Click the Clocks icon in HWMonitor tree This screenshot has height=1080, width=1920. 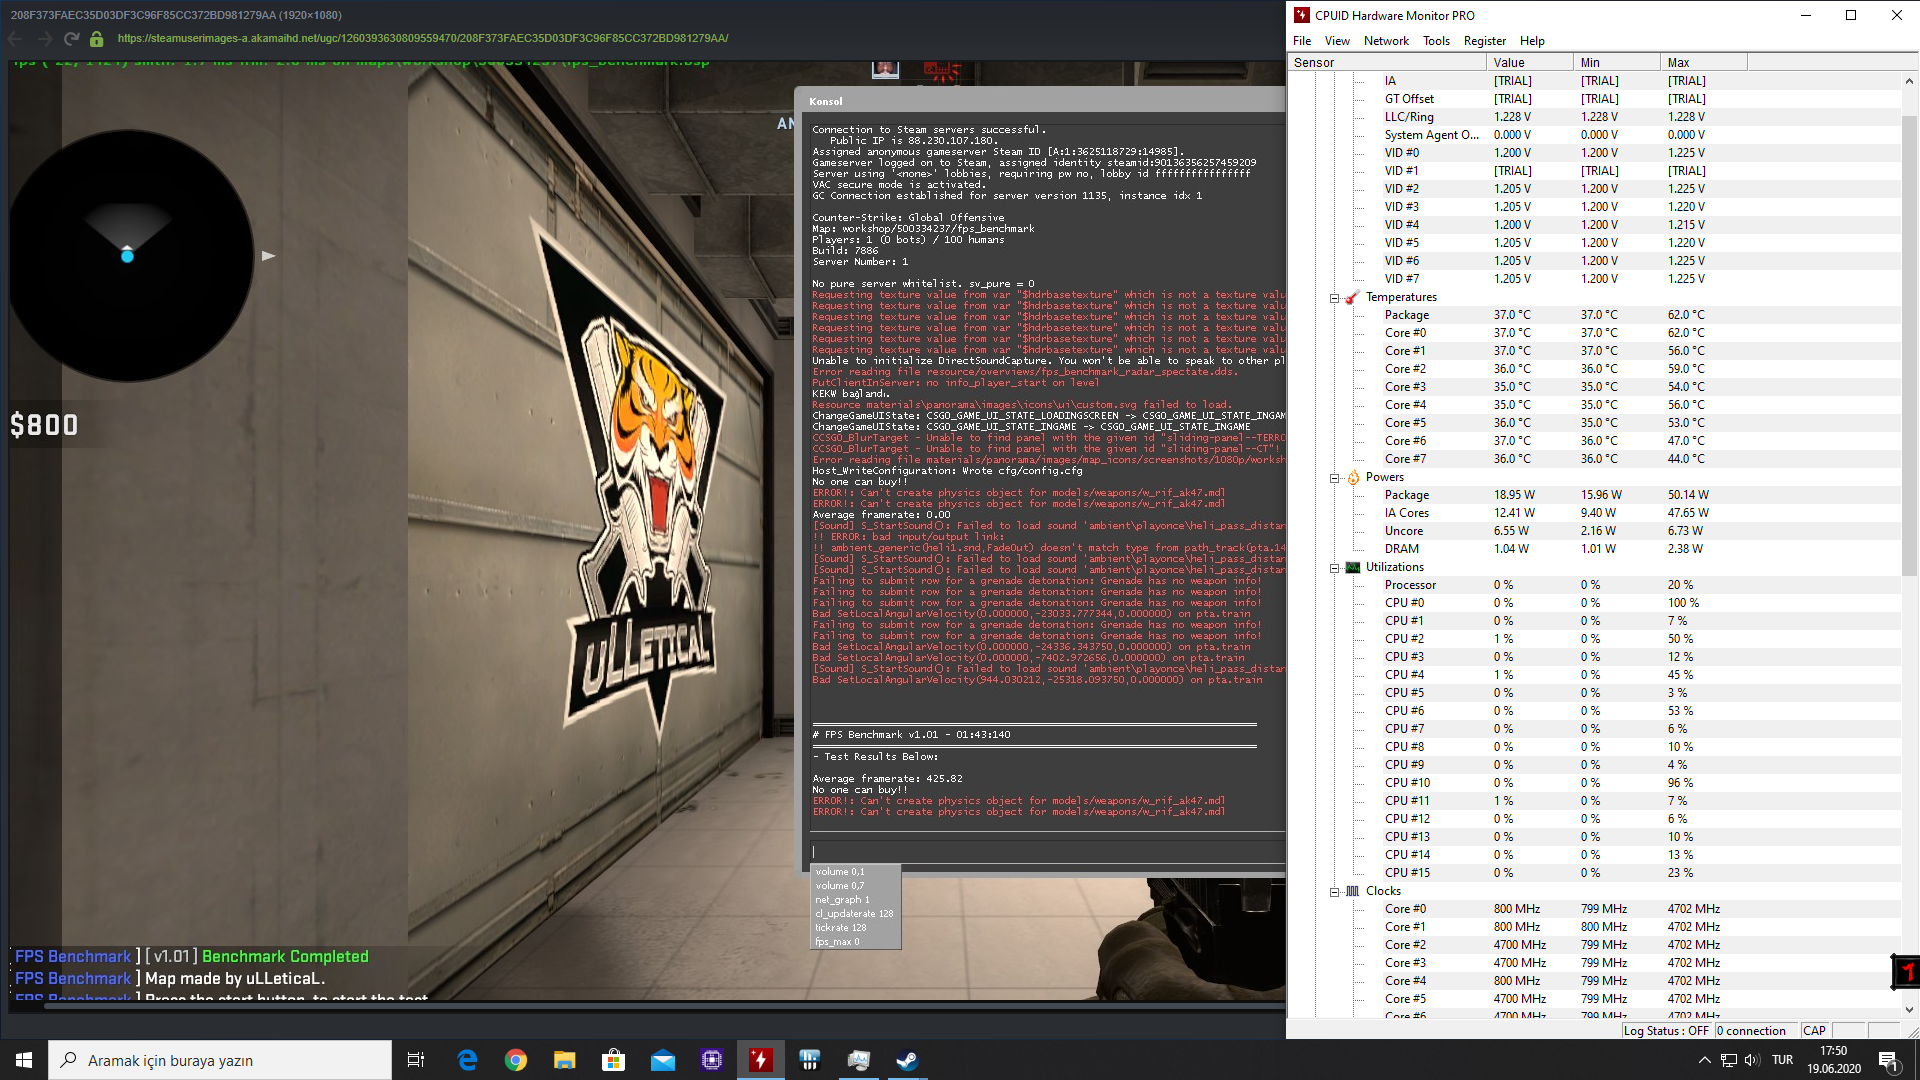coord(1353,891)
